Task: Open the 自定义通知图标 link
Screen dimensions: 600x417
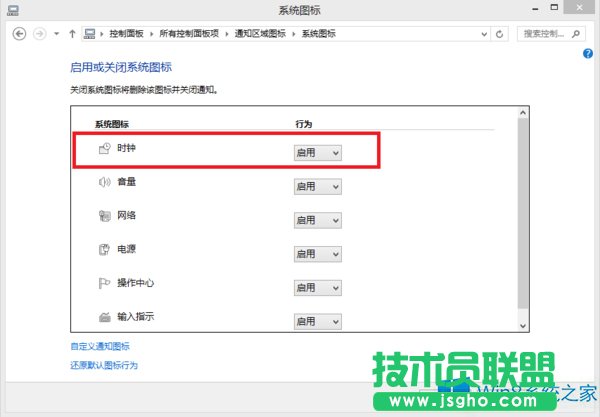Action: [x=99, y=346]
